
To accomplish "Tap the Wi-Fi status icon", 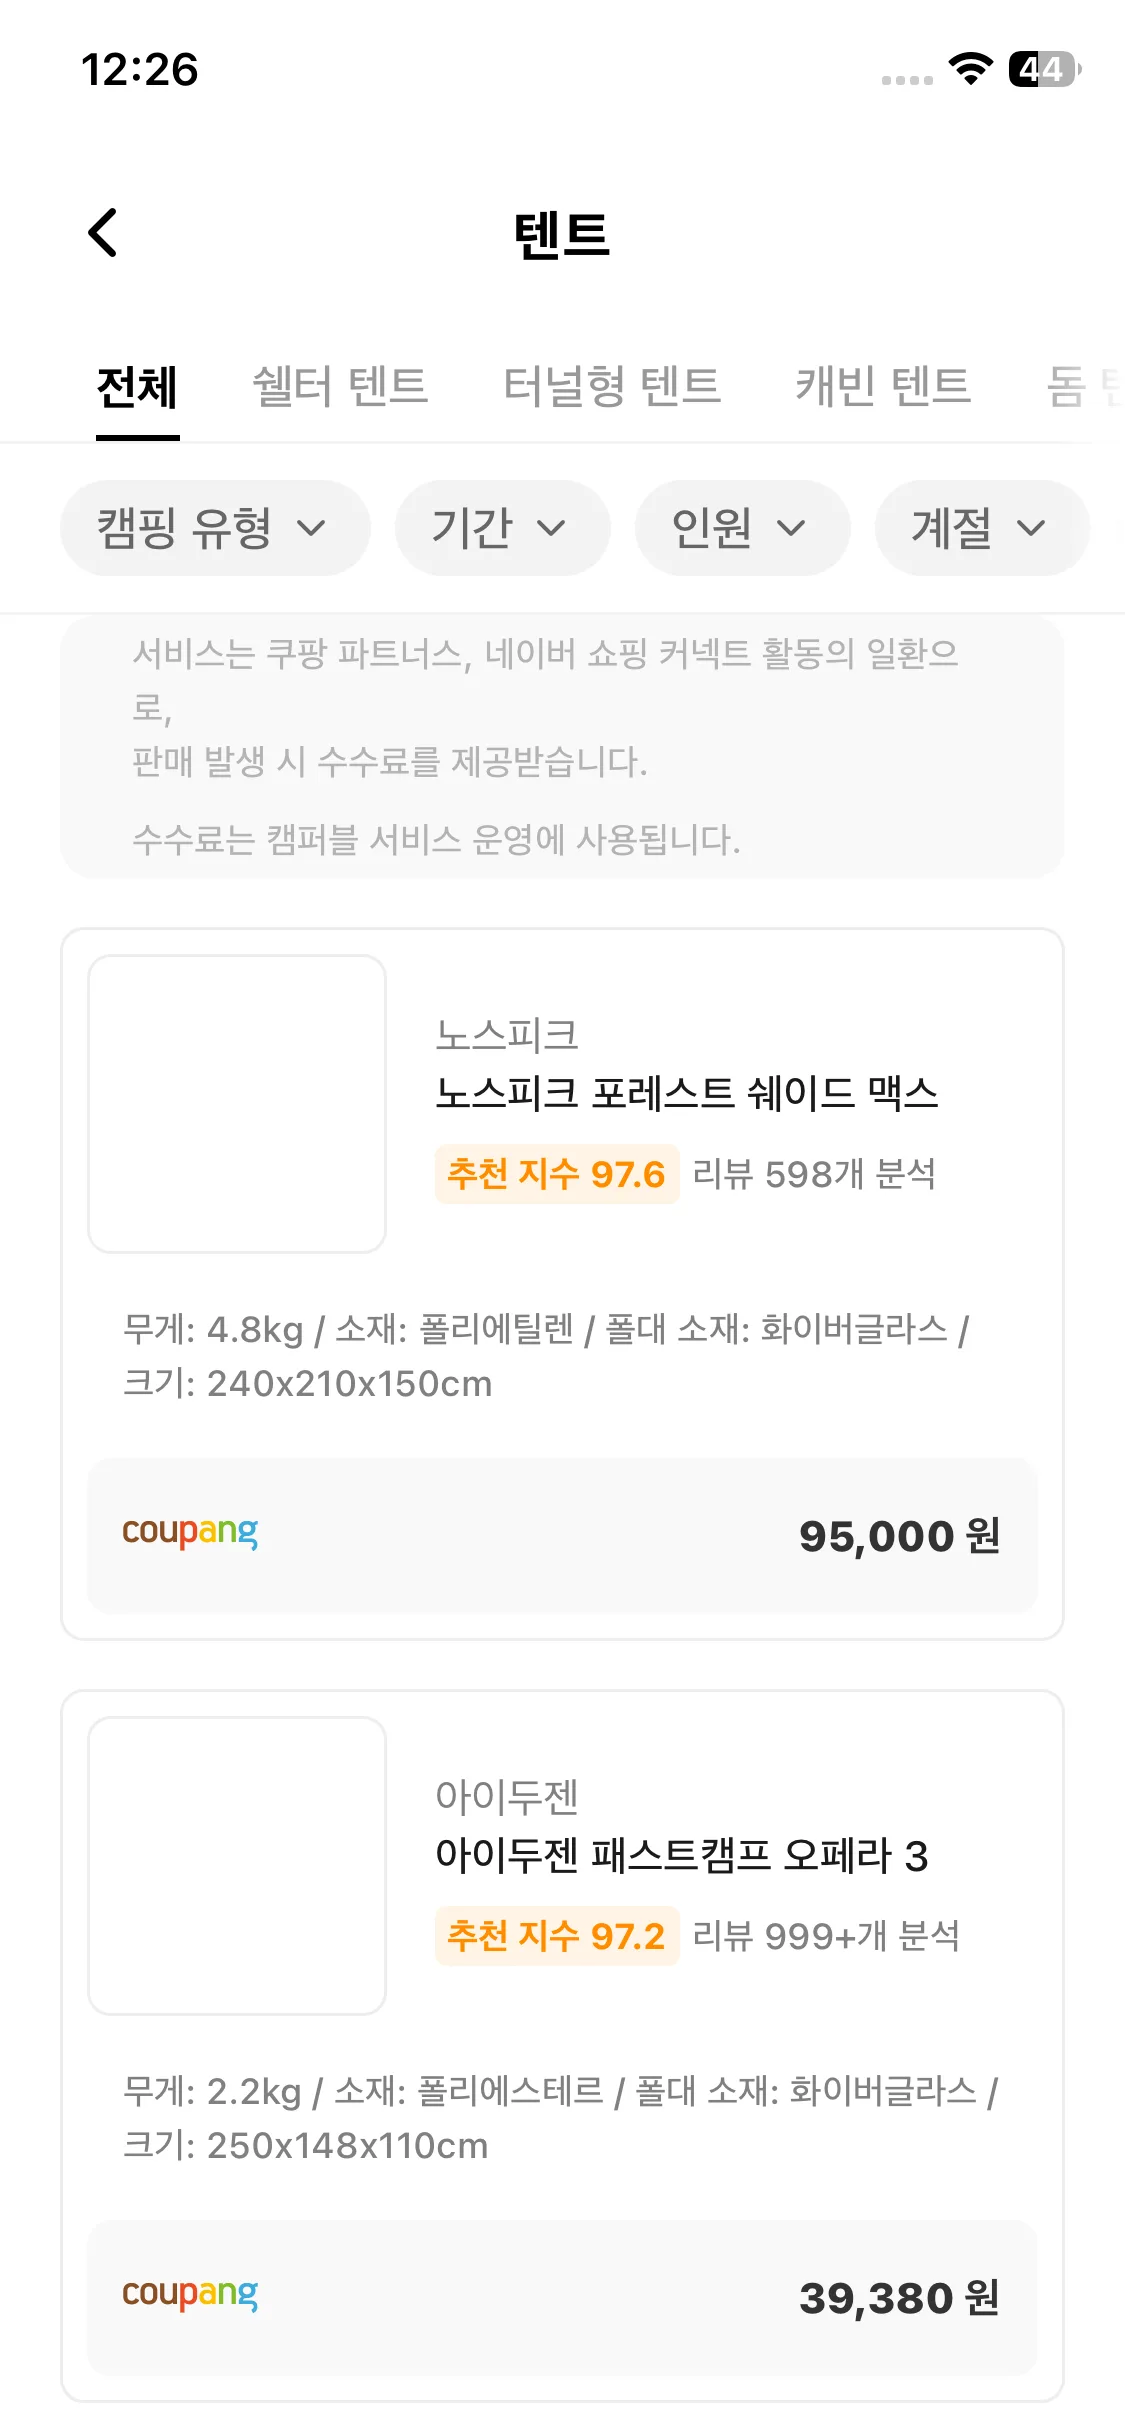I will (x=970, y=69).
